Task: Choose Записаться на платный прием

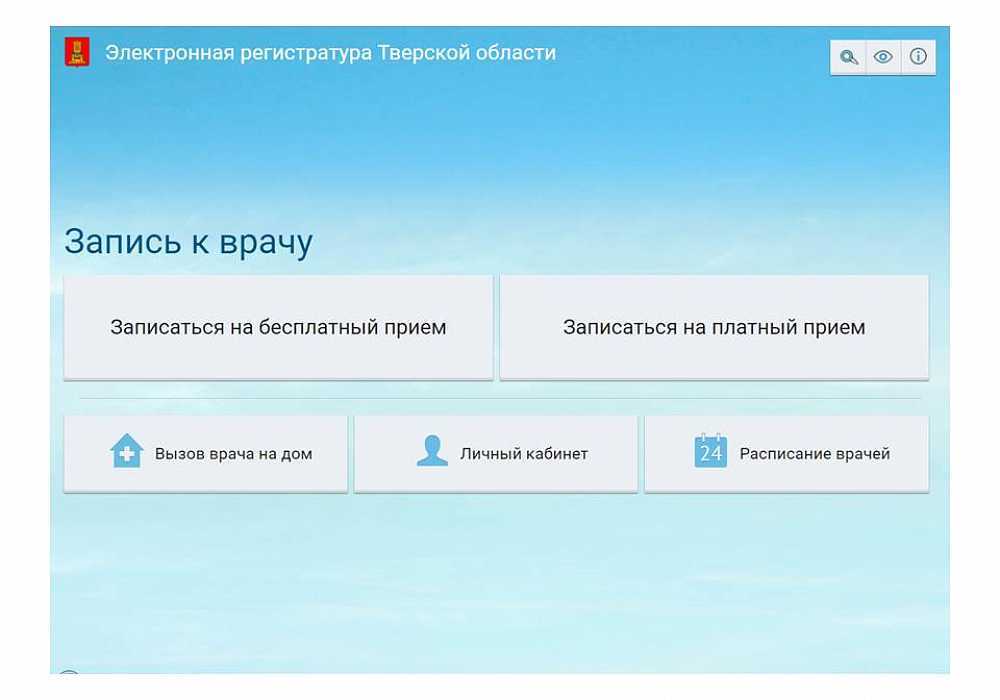Action: [x=714, y=328]
